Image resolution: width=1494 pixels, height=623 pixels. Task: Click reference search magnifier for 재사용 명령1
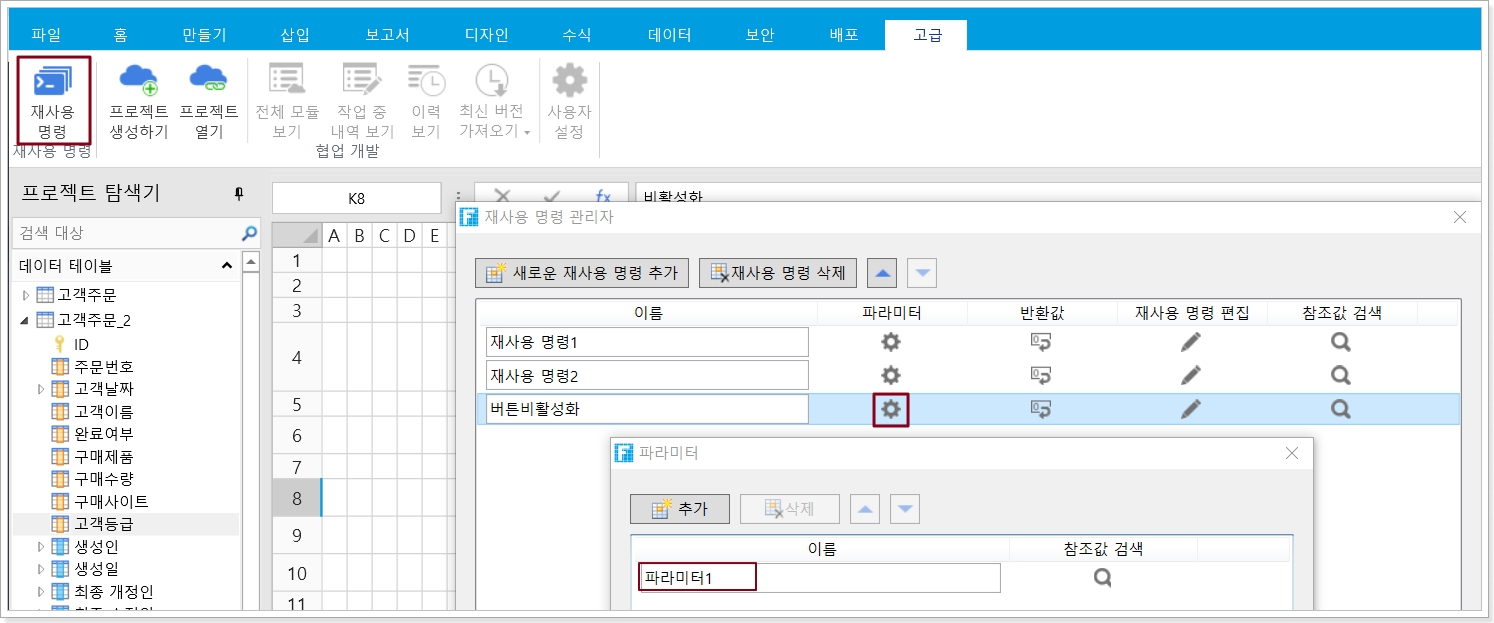pyautogui.click(x=1341, y=342)
